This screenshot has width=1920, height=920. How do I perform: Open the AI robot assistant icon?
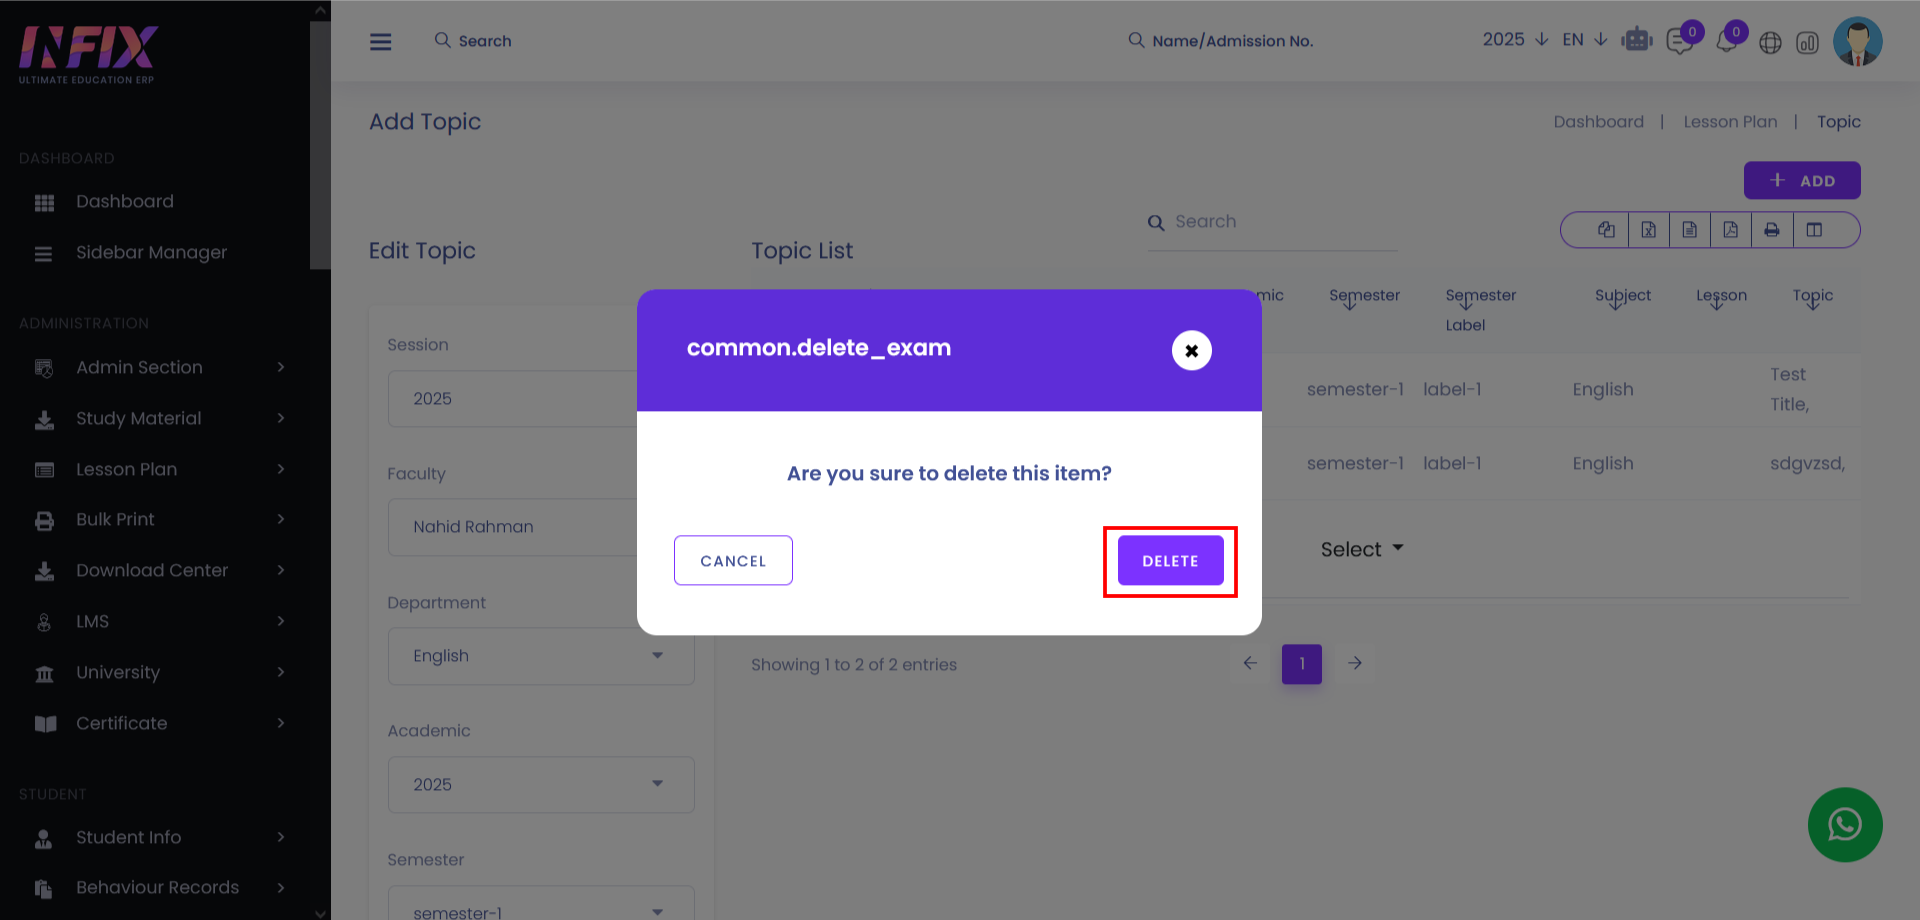tap(1637, 41)
